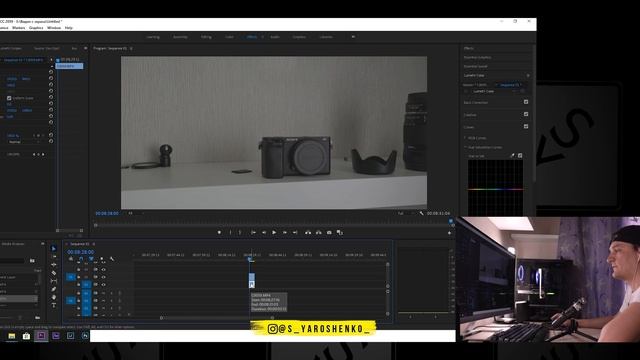Step back one frame
This screenshot has width=640, height=360.
tap(264, 232)
